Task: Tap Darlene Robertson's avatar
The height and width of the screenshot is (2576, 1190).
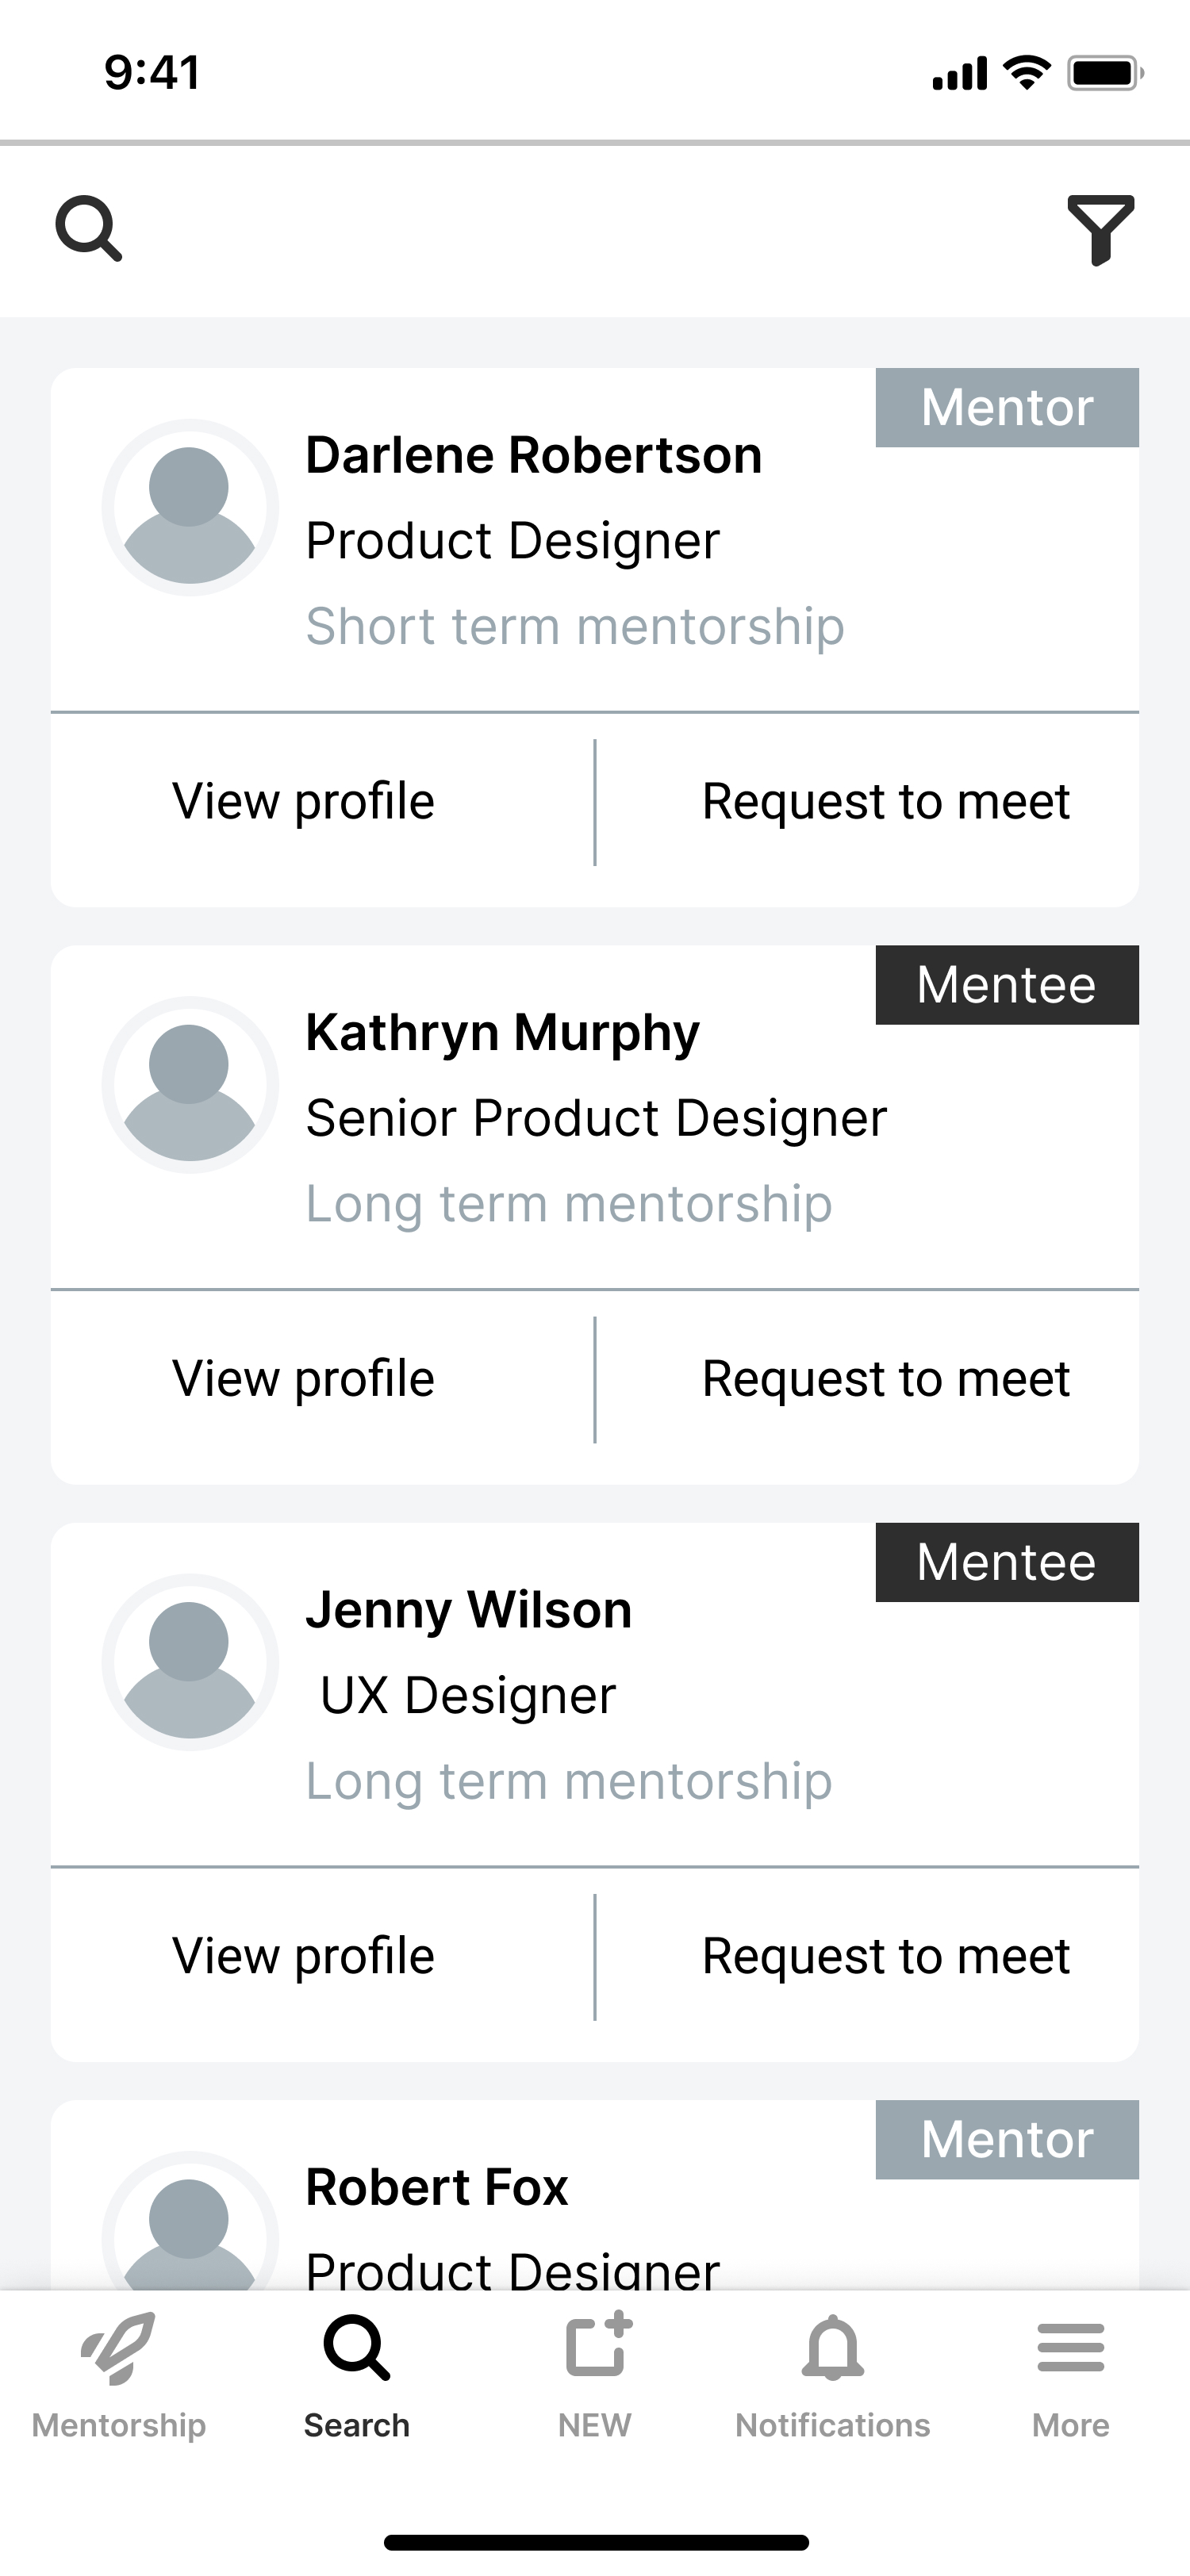Action: pos(190,508)
